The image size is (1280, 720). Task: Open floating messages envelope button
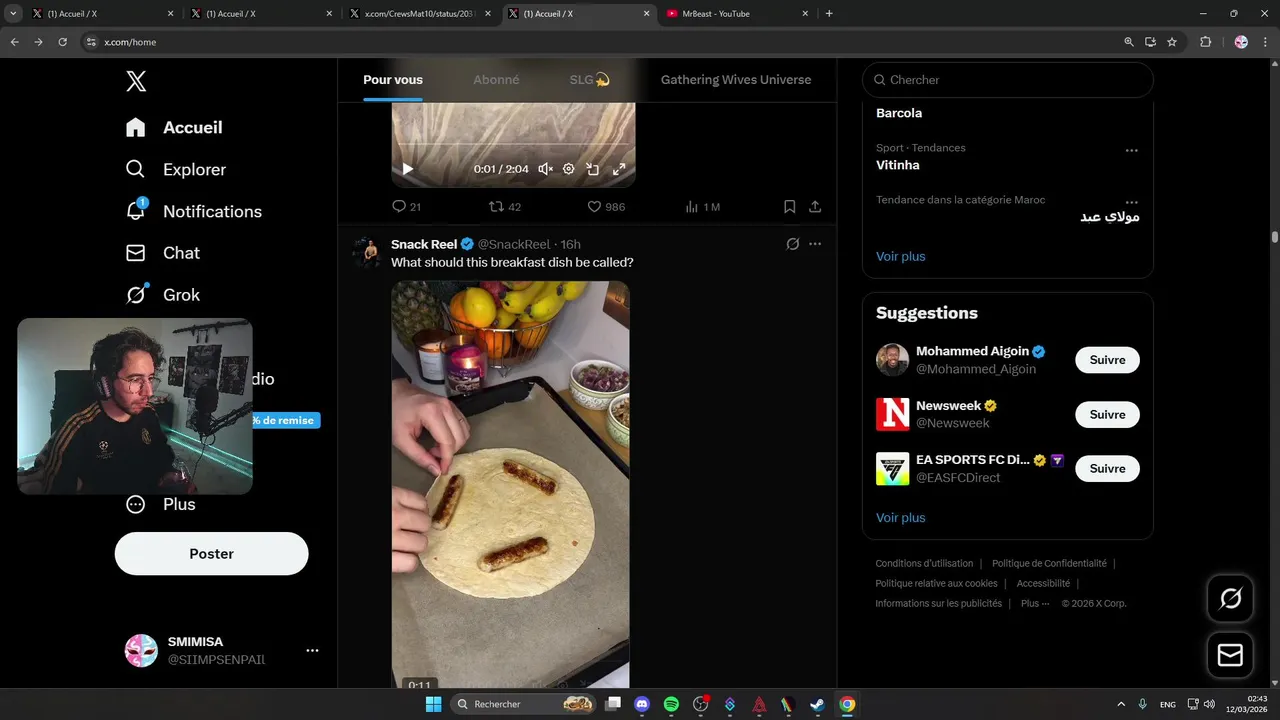click(x=1230, y=655)
